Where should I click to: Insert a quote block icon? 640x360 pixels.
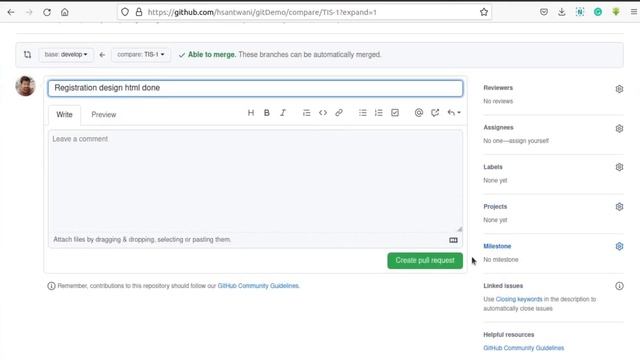coord(307,113)
